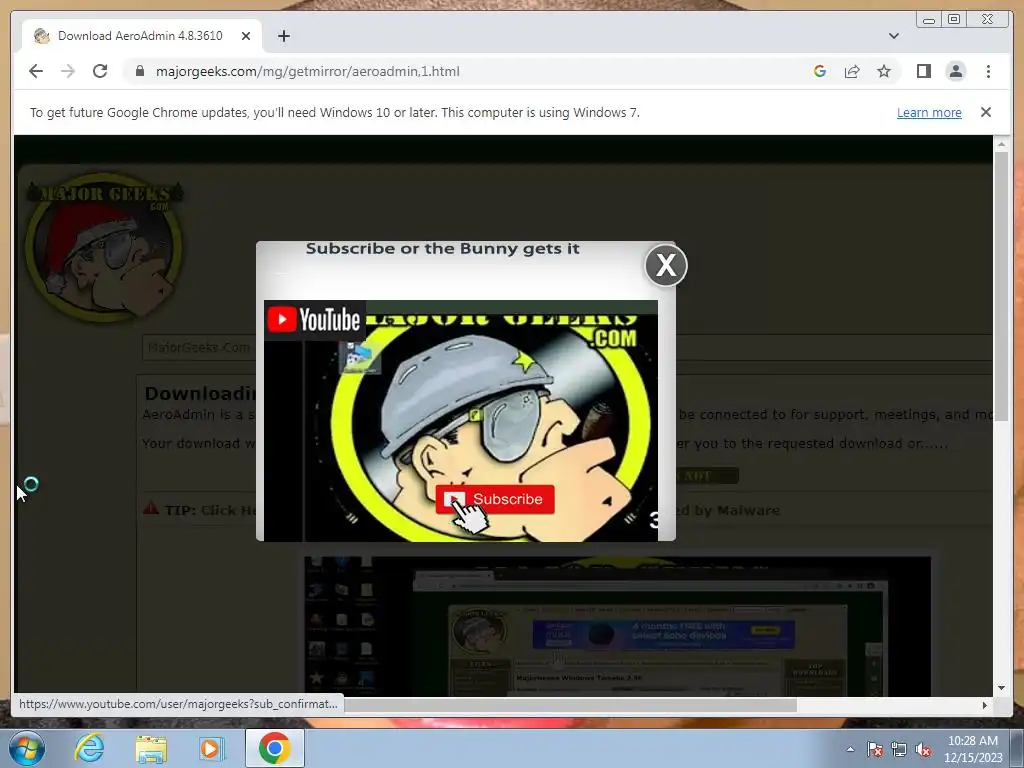
Task: Open the Chrome profile avatar
Action: (955, 71)
